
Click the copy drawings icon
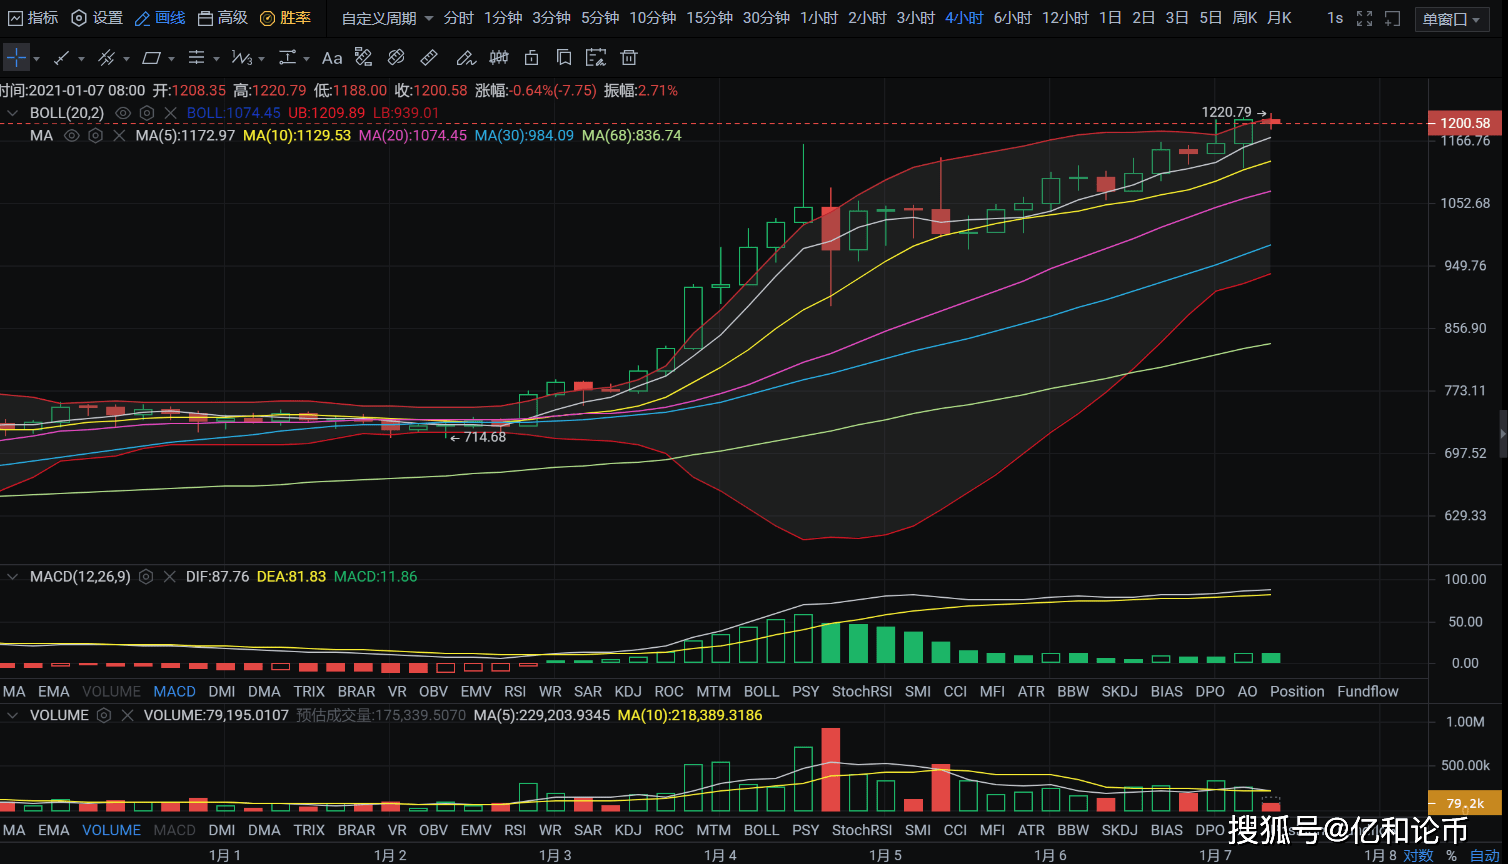(564, 58)
